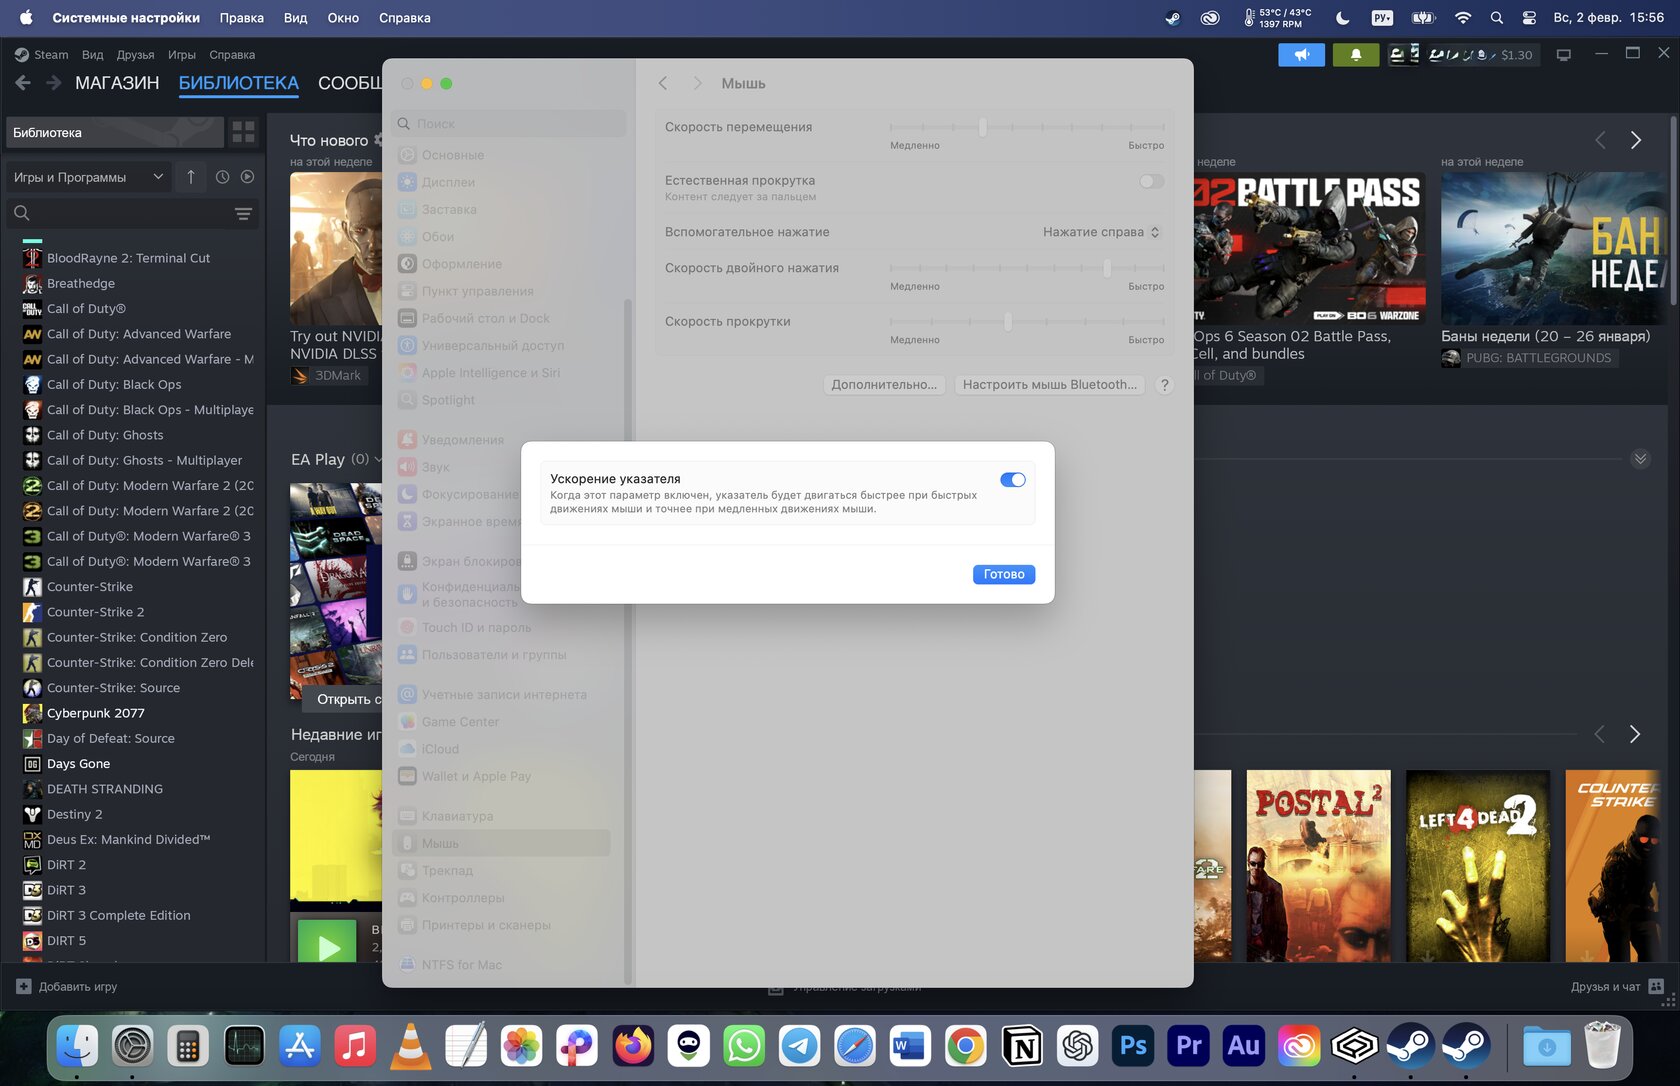
Task: Open Control Center in menu bar
Action: pyautogui.click(x=1529, y=18)
